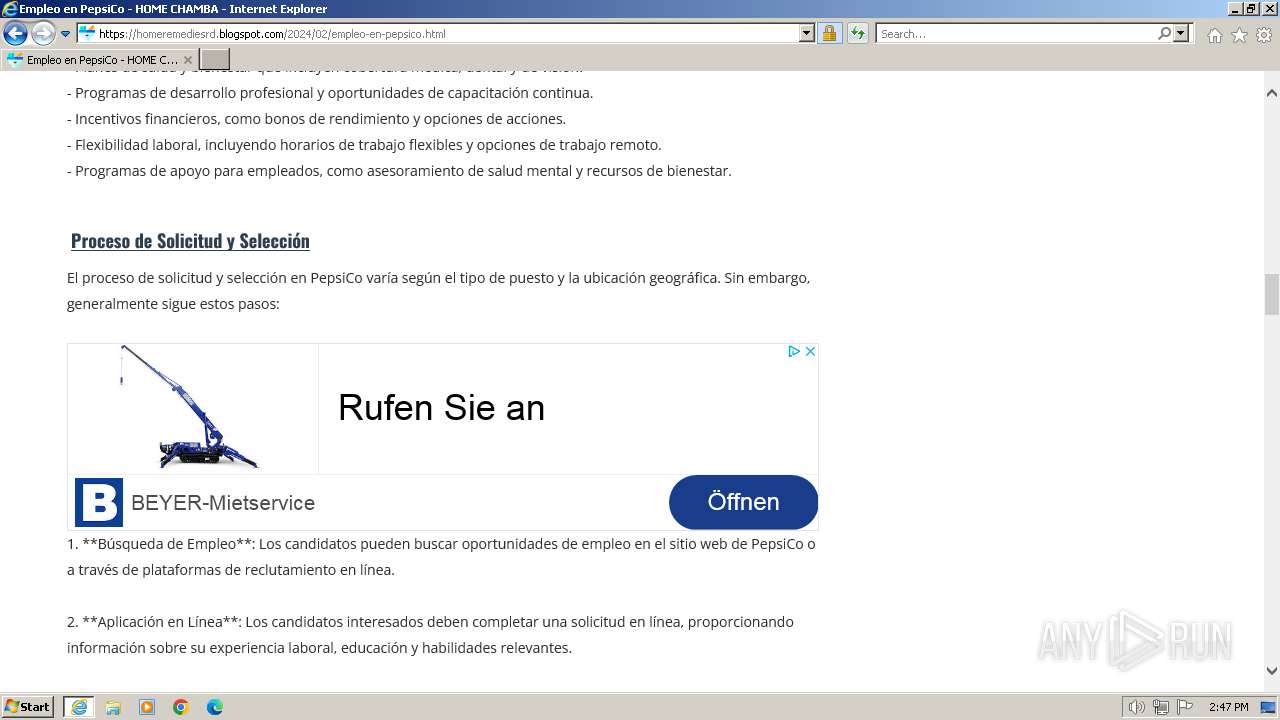Click the network tray icon
Viewport: 1280px width, 720px height.
tap(1161, 707)
